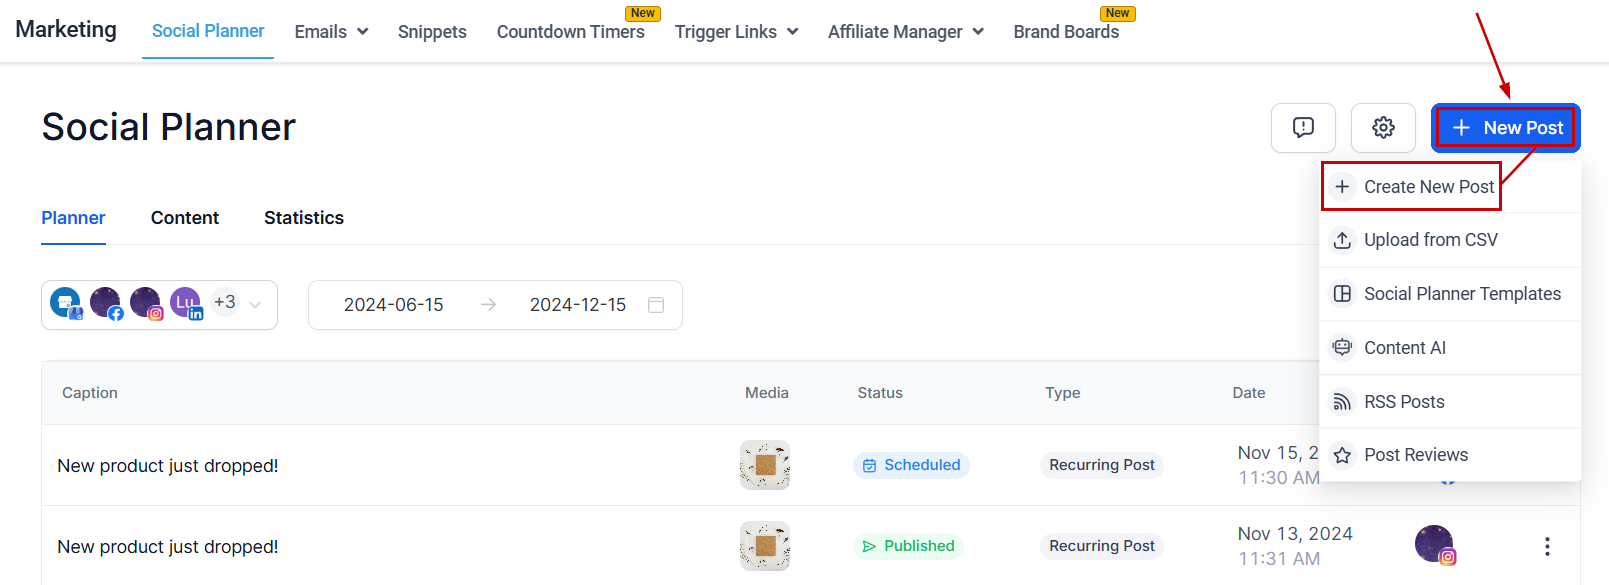Click the Google Business account avatar
Image resolution: width=1609 pixels, height=585 pixels.
(66, 303)
